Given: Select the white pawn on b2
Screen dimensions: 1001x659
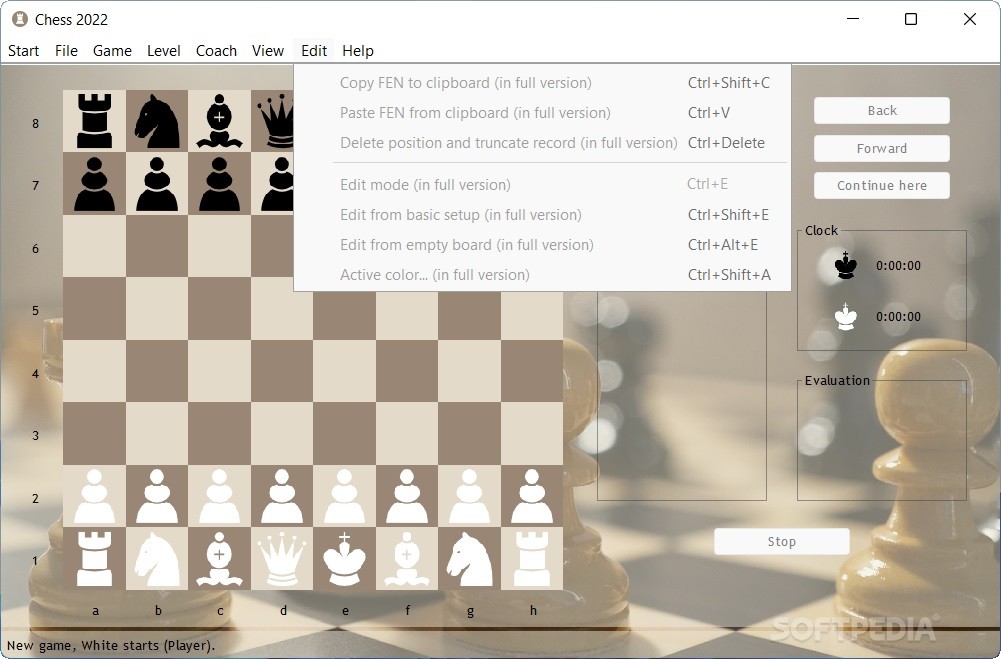Looking at the screenshot, I should [157, 496].
